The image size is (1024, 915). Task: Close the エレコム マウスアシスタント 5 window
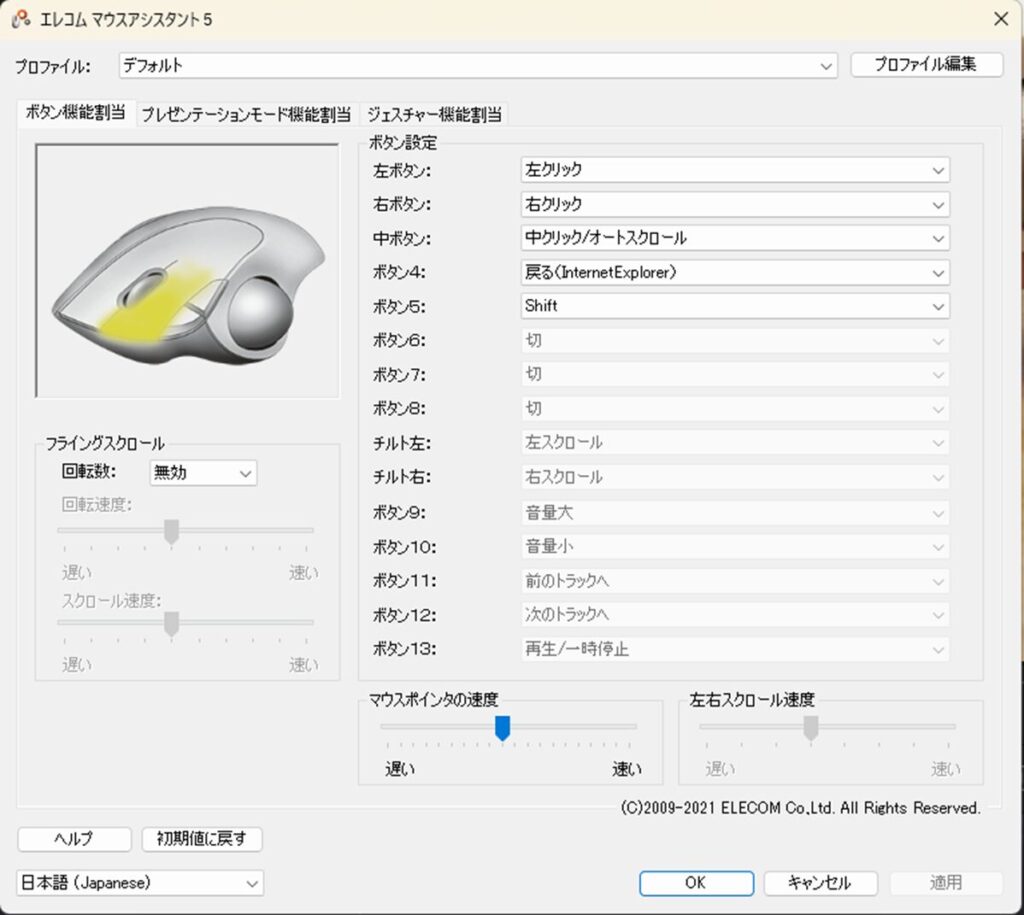(x=1001, y=19)
